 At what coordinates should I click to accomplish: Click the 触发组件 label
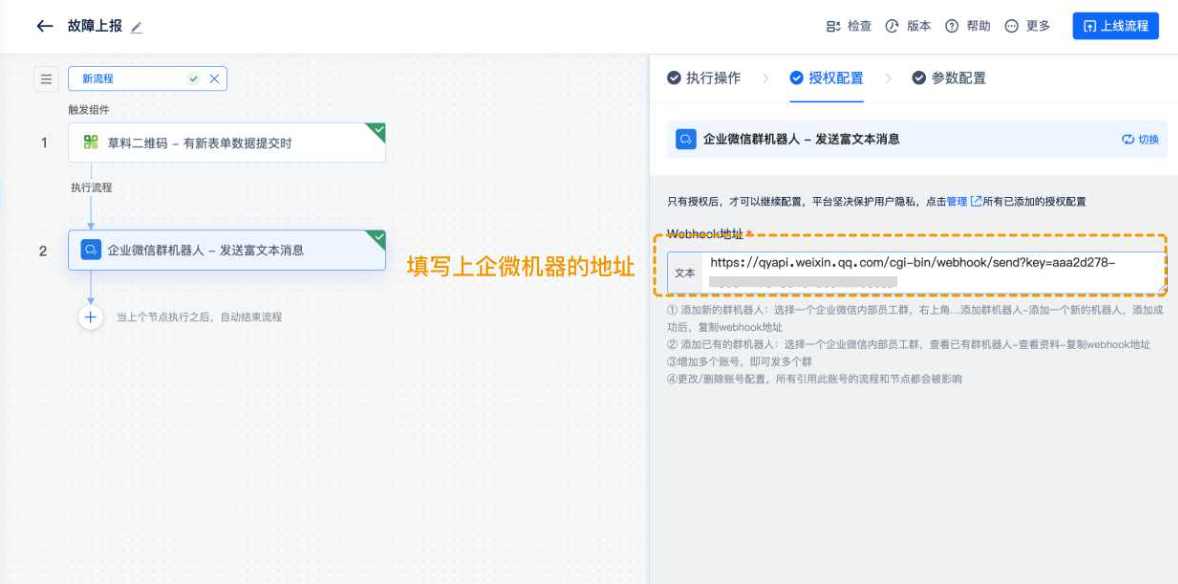click(89, 110)
